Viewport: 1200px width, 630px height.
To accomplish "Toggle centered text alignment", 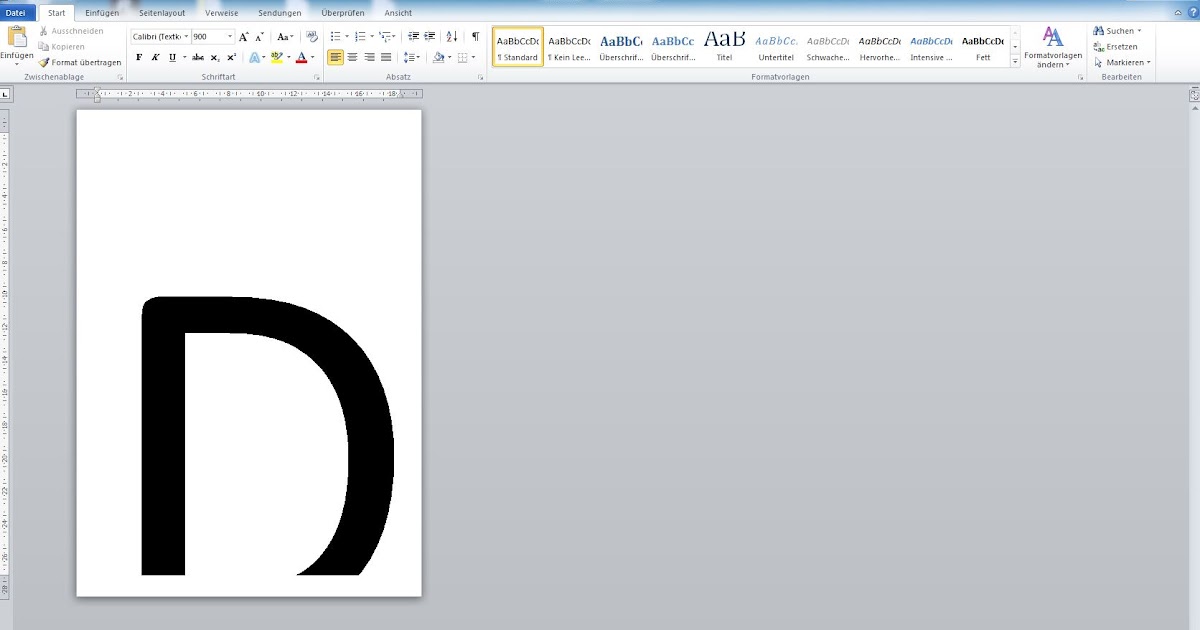I will 353,58.
